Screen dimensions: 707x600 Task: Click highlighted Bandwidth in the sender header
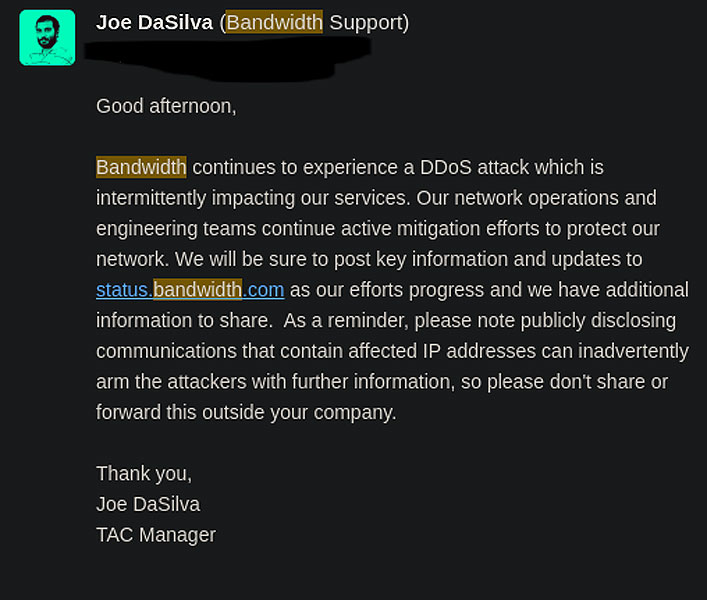pyautogui.click(x=274, y=22)
